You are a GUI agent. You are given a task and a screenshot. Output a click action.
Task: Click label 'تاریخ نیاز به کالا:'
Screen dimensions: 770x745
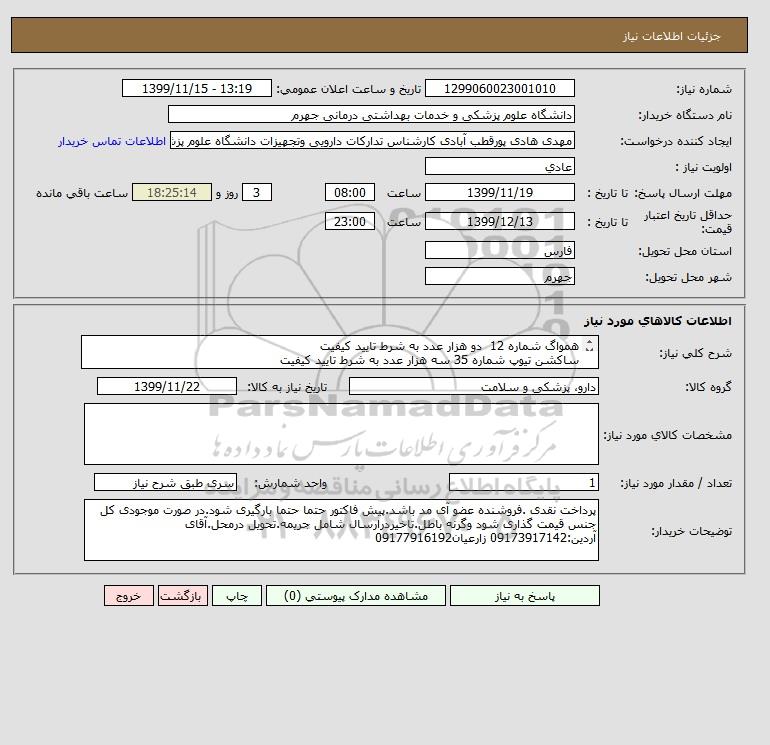(287, 387)
